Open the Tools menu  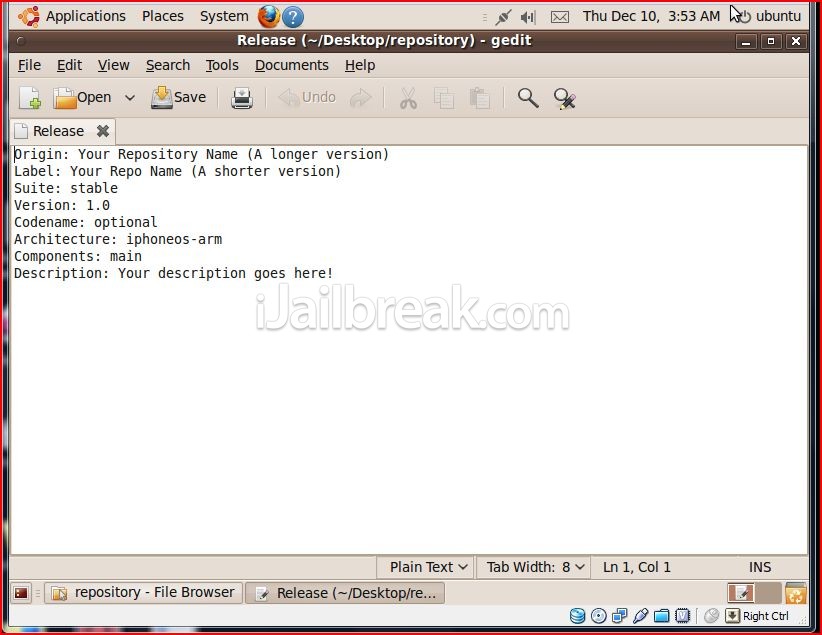click(x=222, y=66)
